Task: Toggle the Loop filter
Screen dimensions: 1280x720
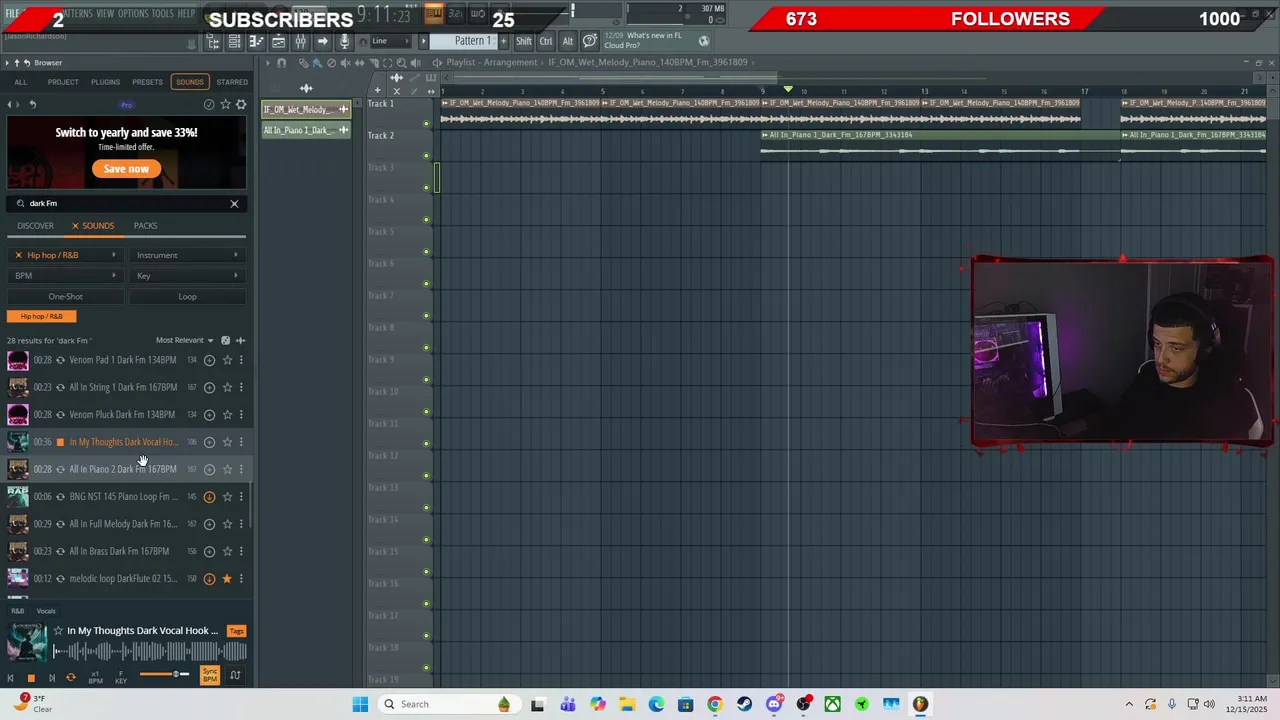Action: 187,296
